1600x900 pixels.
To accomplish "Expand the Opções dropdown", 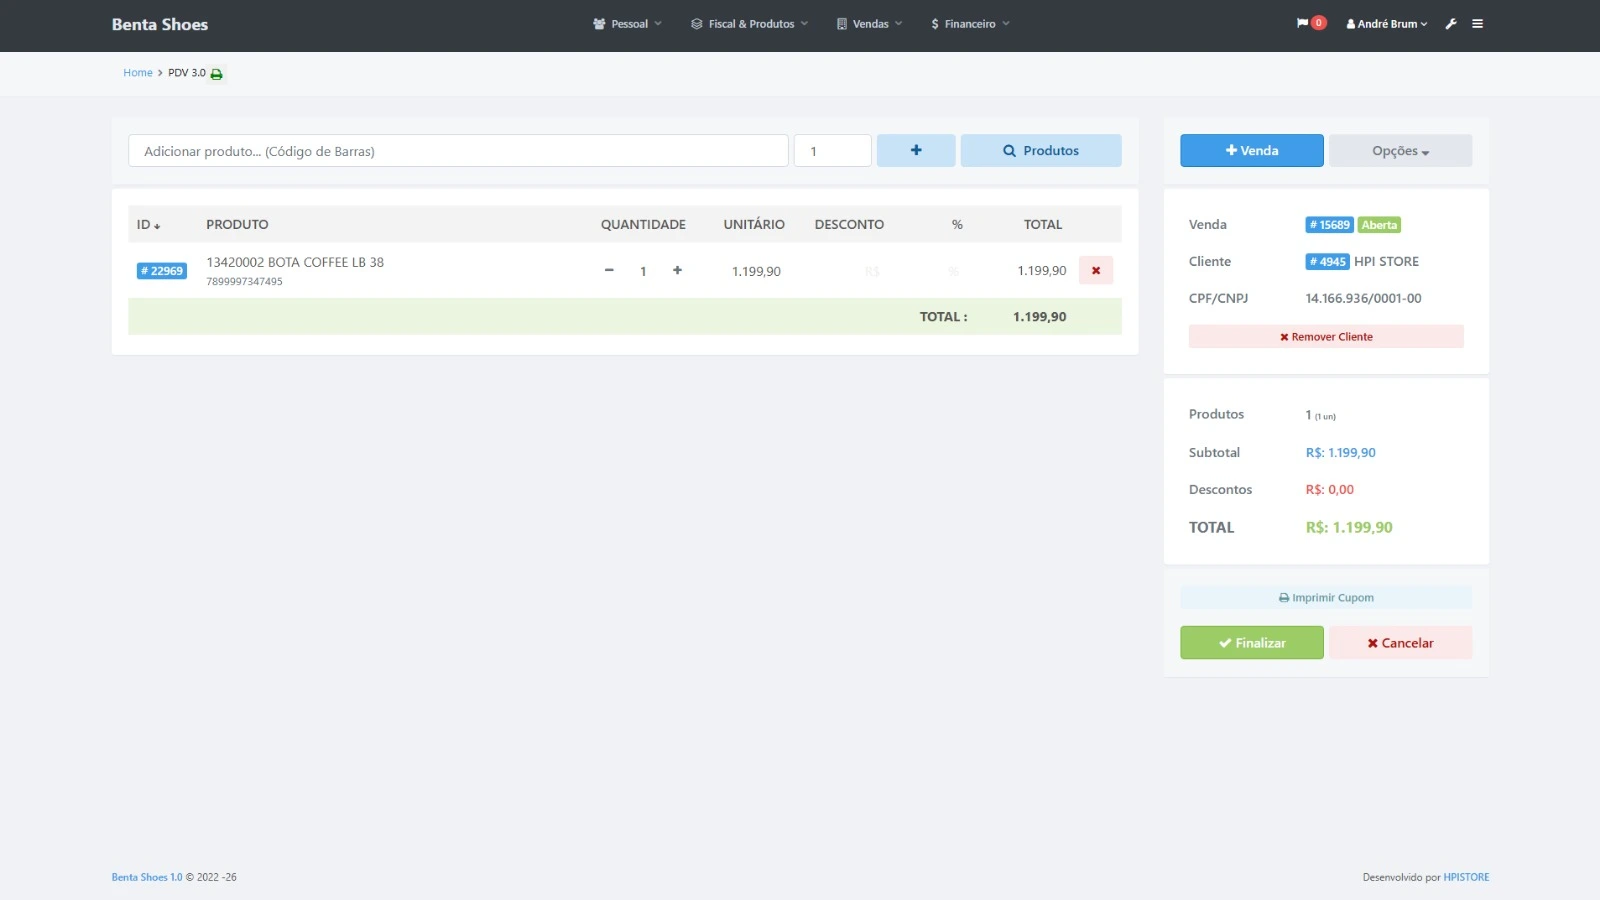I will coord(1400,151).
